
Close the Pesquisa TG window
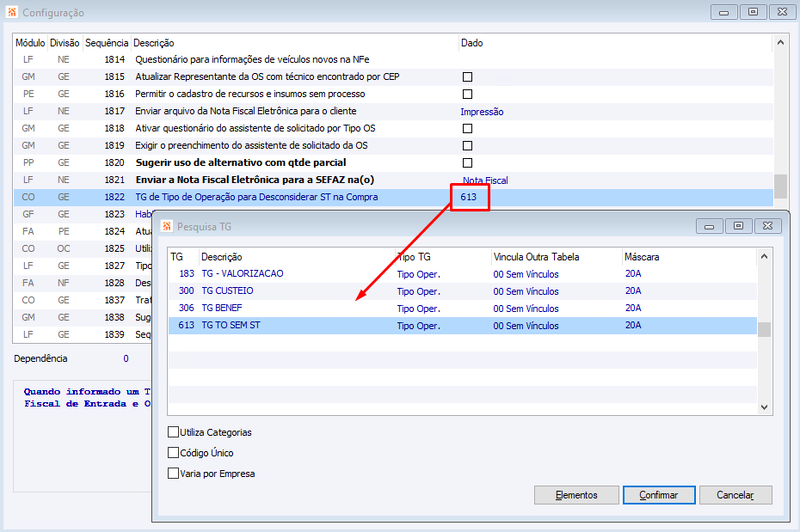pyautogui.click(x=768, y=226)
